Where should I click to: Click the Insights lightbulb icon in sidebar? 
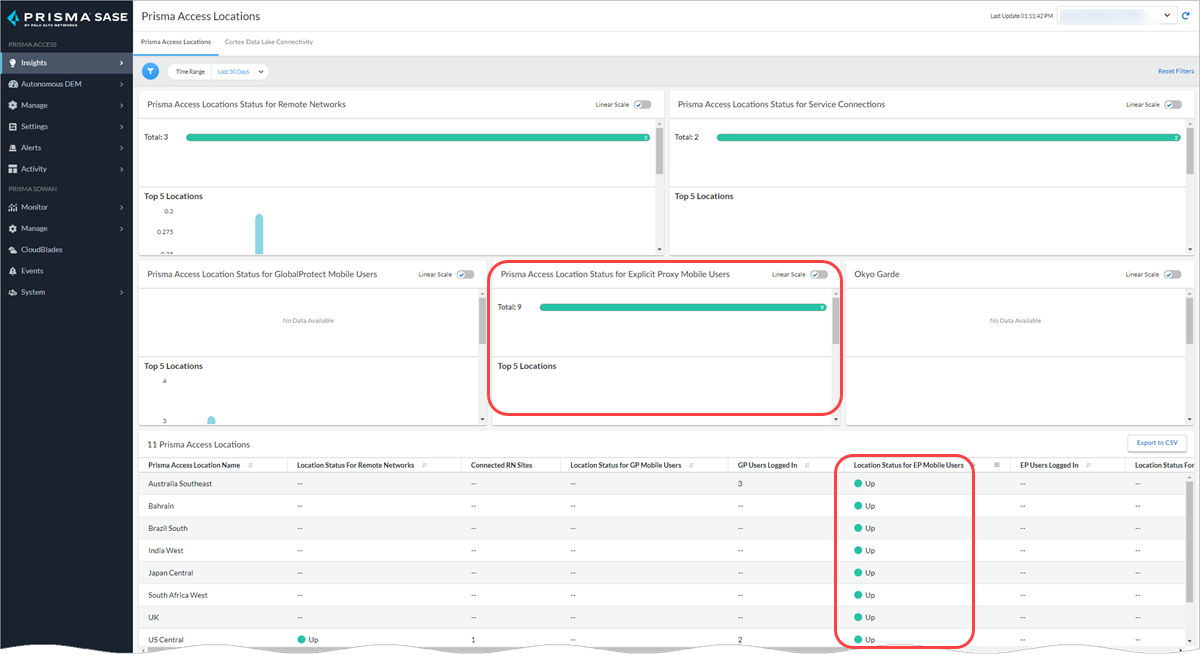click(x=12, y=63)
